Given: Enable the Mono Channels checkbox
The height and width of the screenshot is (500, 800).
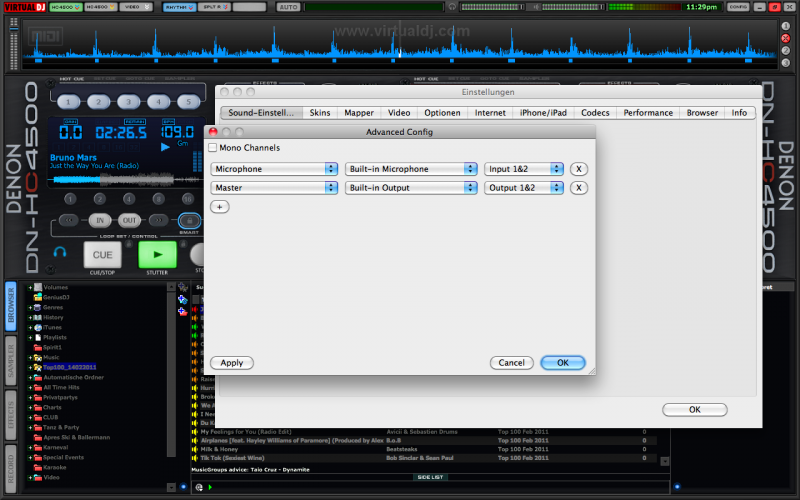Looking at the screenshot, I should (212, 148).
